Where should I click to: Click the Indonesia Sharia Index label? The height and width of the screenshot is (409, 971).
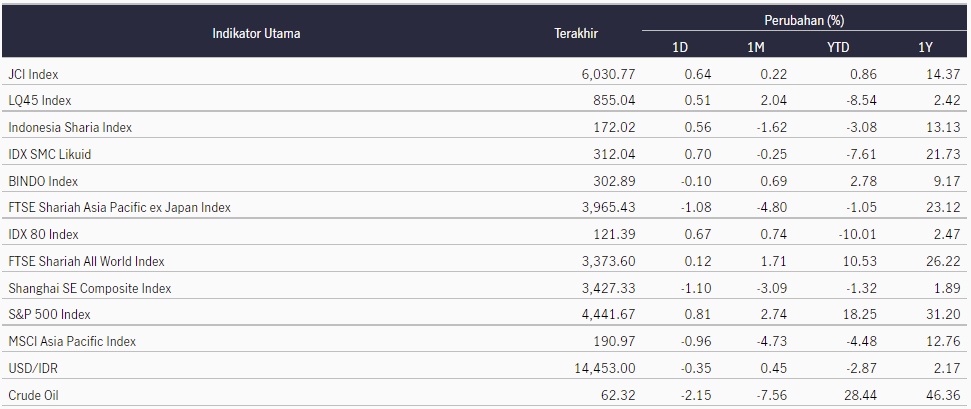(70, 128)
